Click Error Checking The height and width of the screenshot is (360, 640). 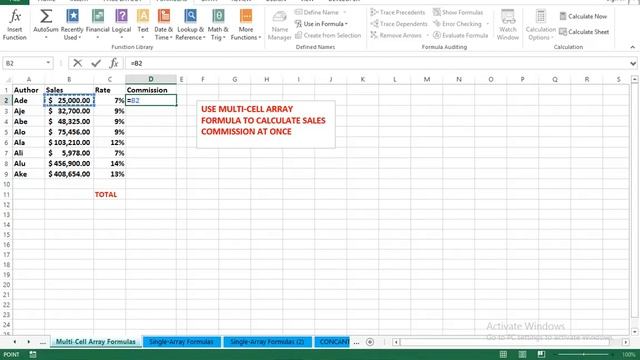[x=457, y=24]
